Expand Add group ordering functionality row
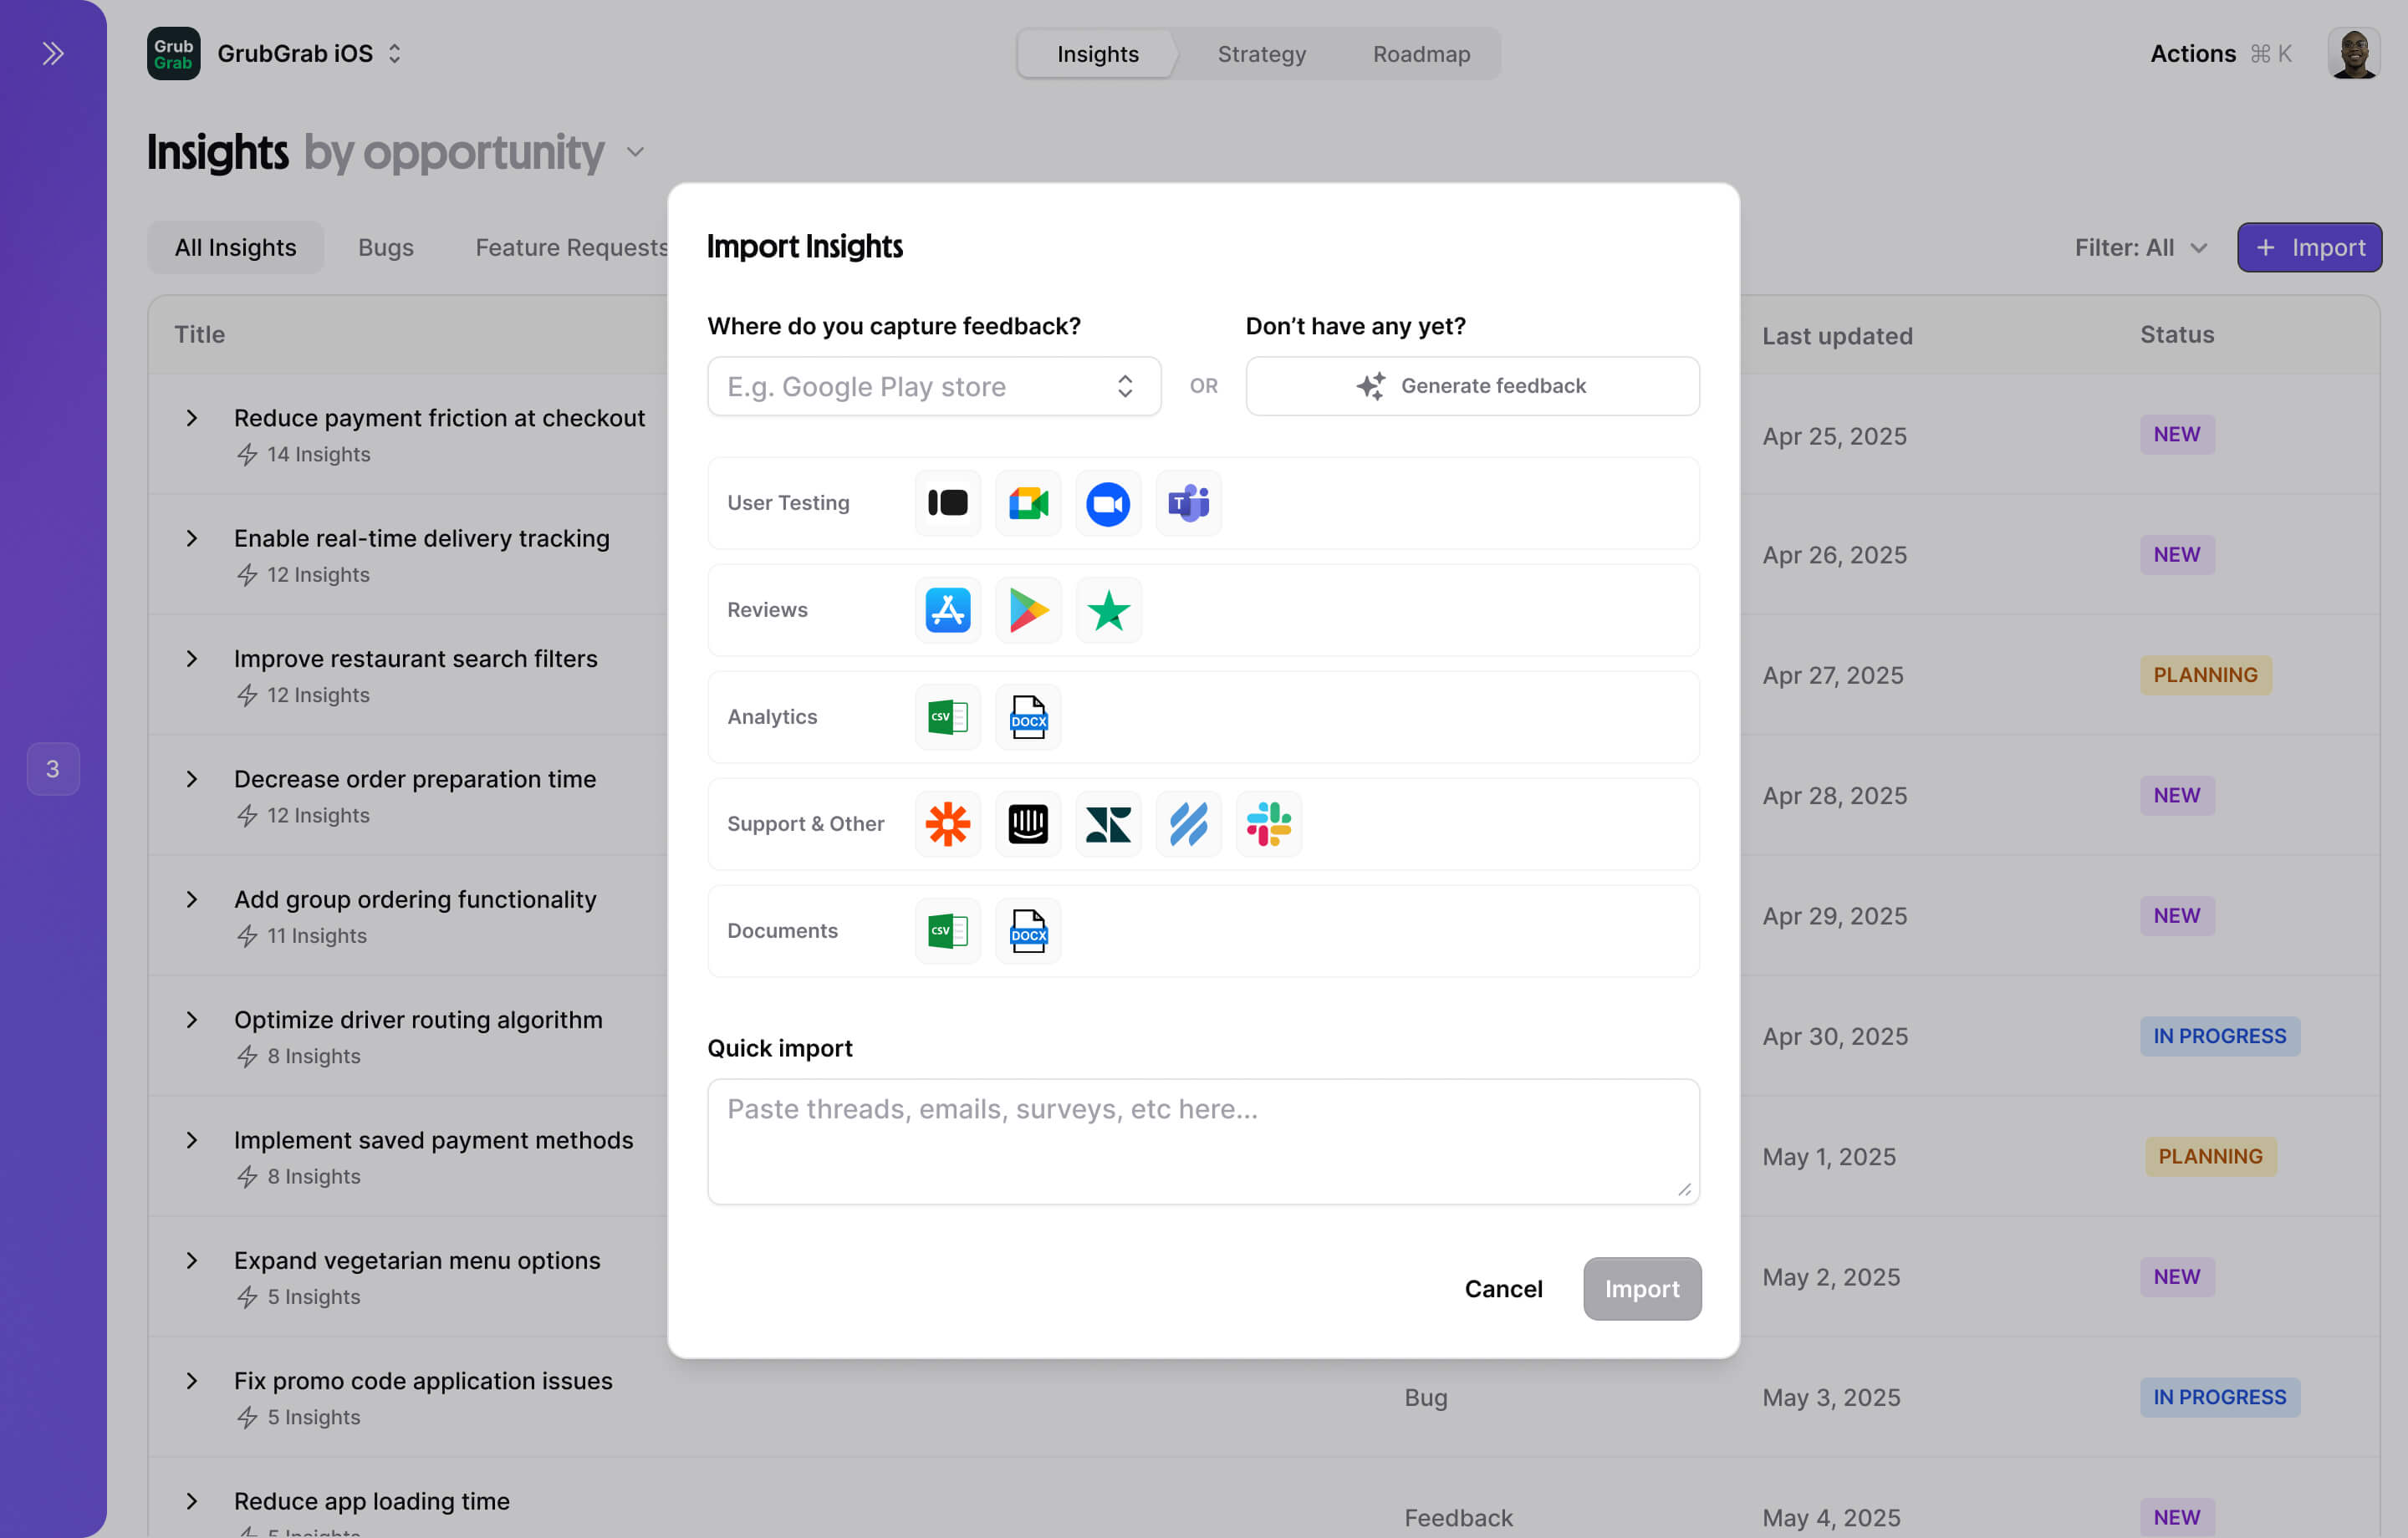 (x=192, y=899)
